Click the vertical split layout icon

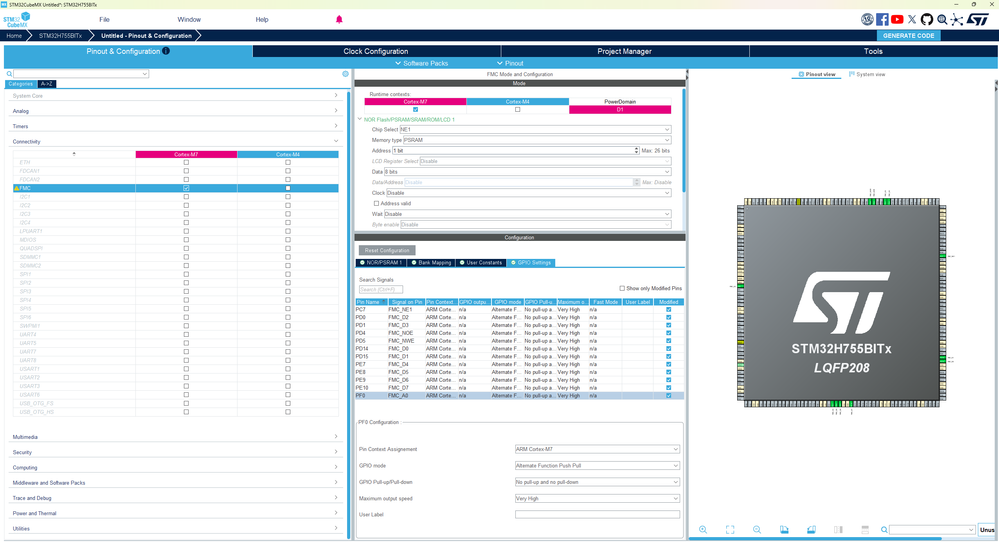point(838,530)
